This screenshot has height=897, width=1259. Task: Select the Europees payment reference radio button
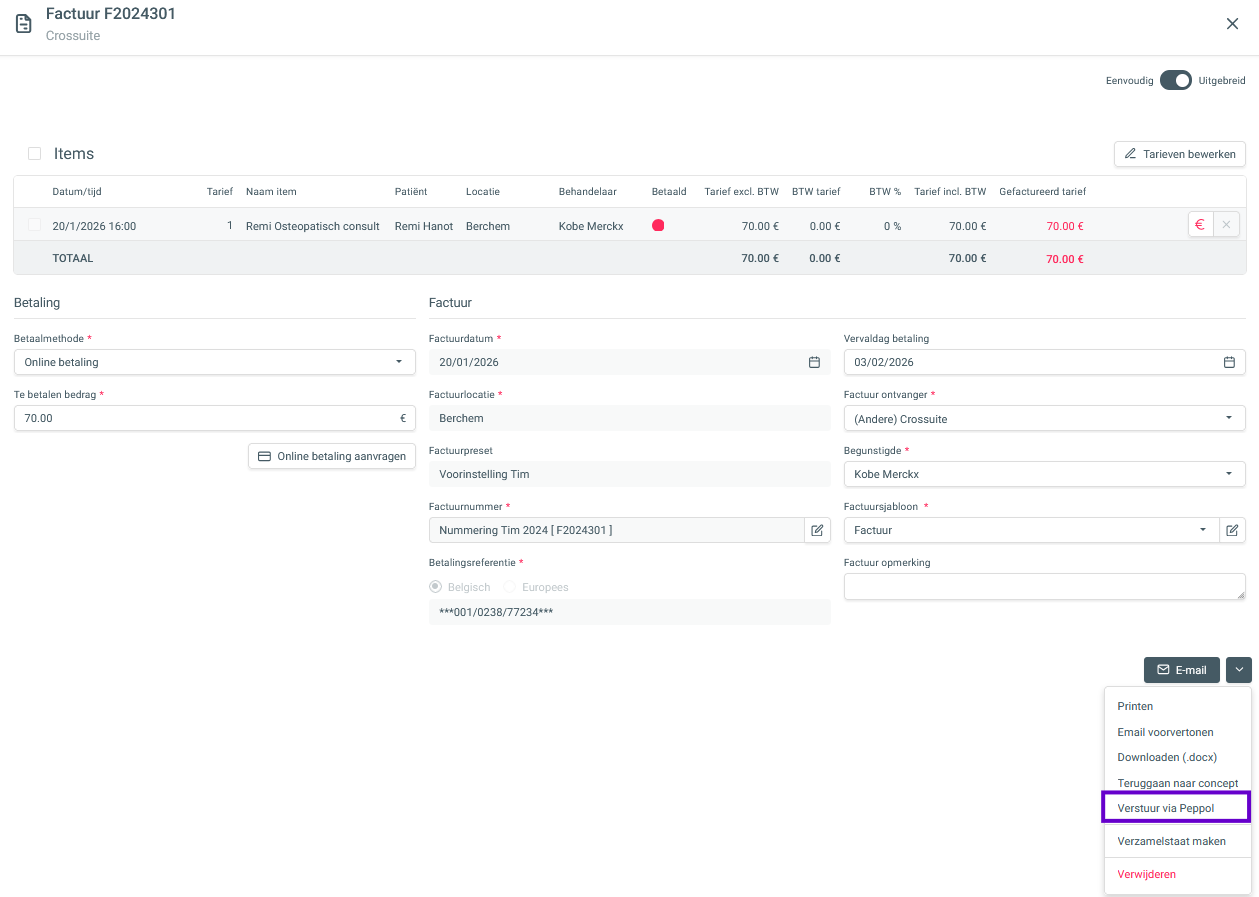[x=510, y=587]
